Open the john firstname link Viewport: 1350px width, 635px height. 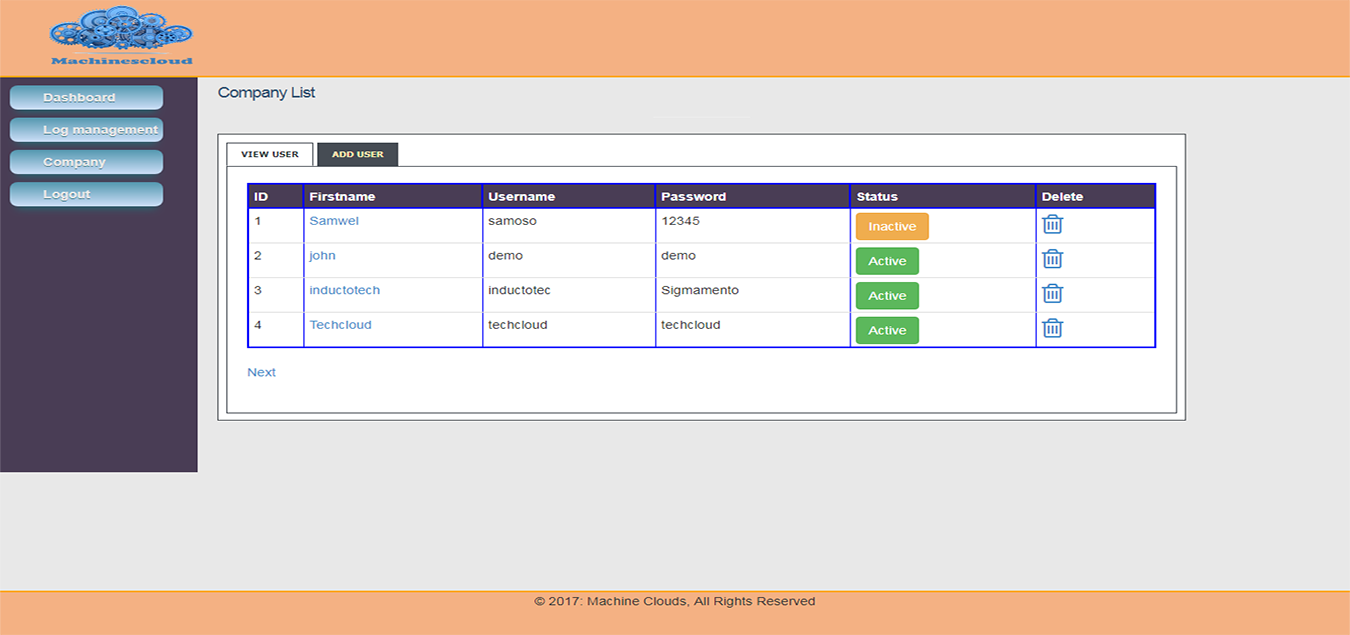(x=322, y=256)
